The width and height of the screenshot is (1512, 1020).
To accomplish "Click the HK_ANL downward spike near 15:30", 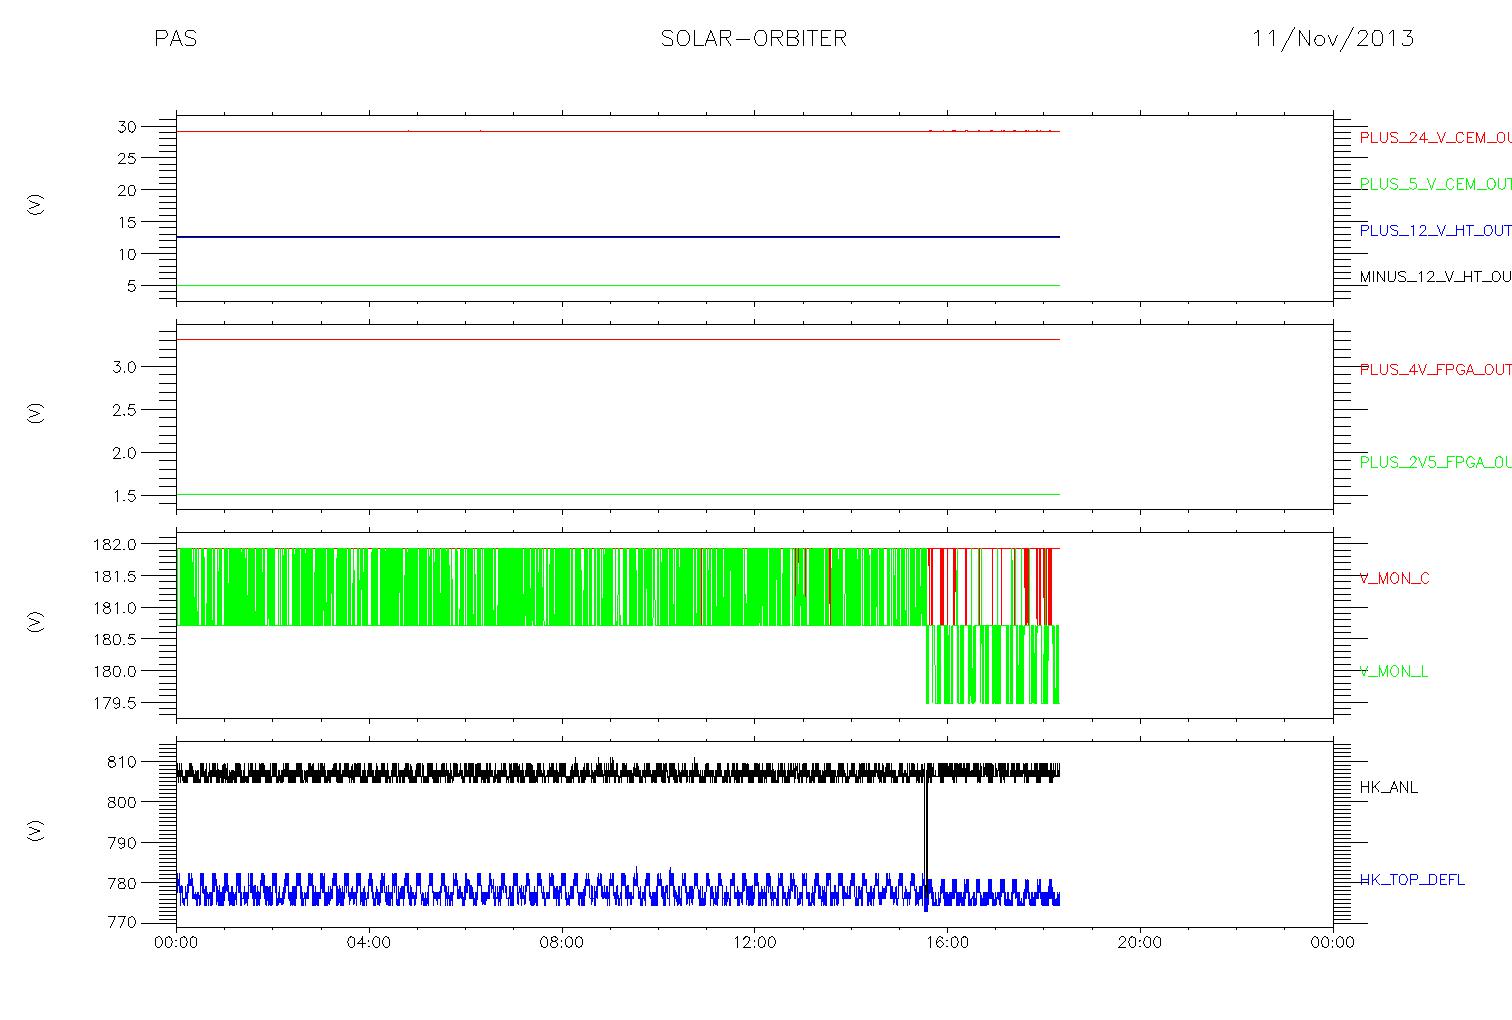I will coord(926,840).
